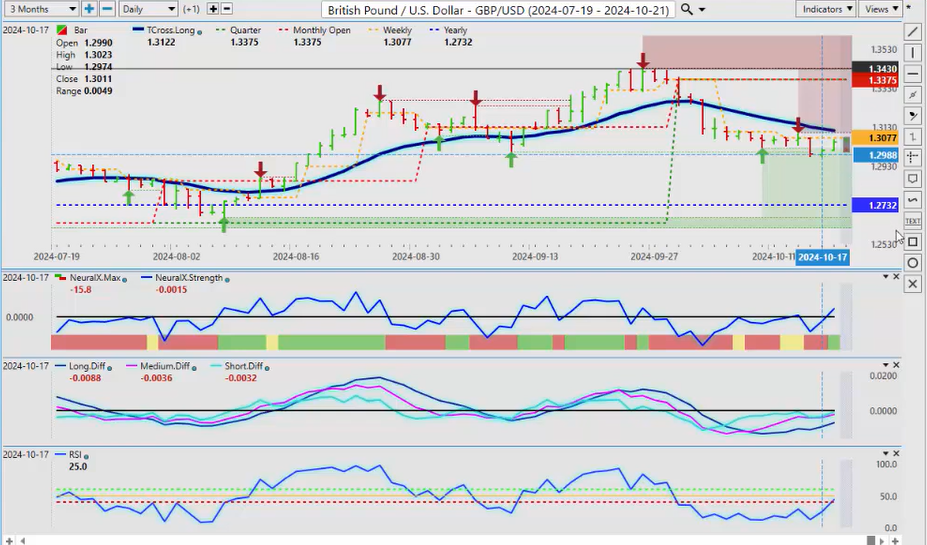Viewport: 927px width, 545px height.
Task: Open the Indicators menu
Action: pyautogui.click(x=827, y=9)
